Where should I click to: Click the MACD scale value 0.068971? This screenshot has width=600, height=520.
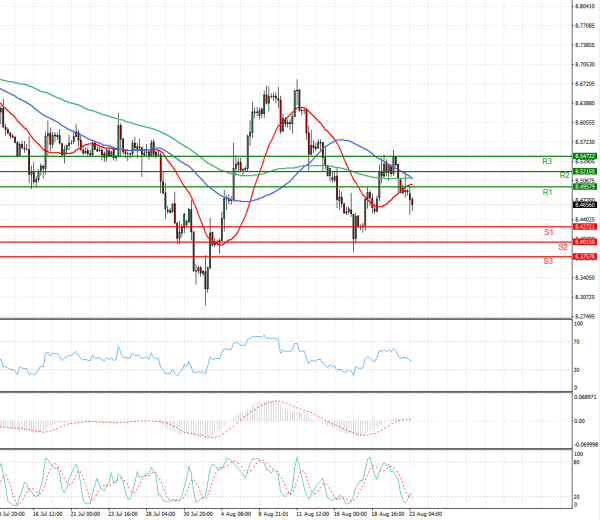[x=585, y=397]
